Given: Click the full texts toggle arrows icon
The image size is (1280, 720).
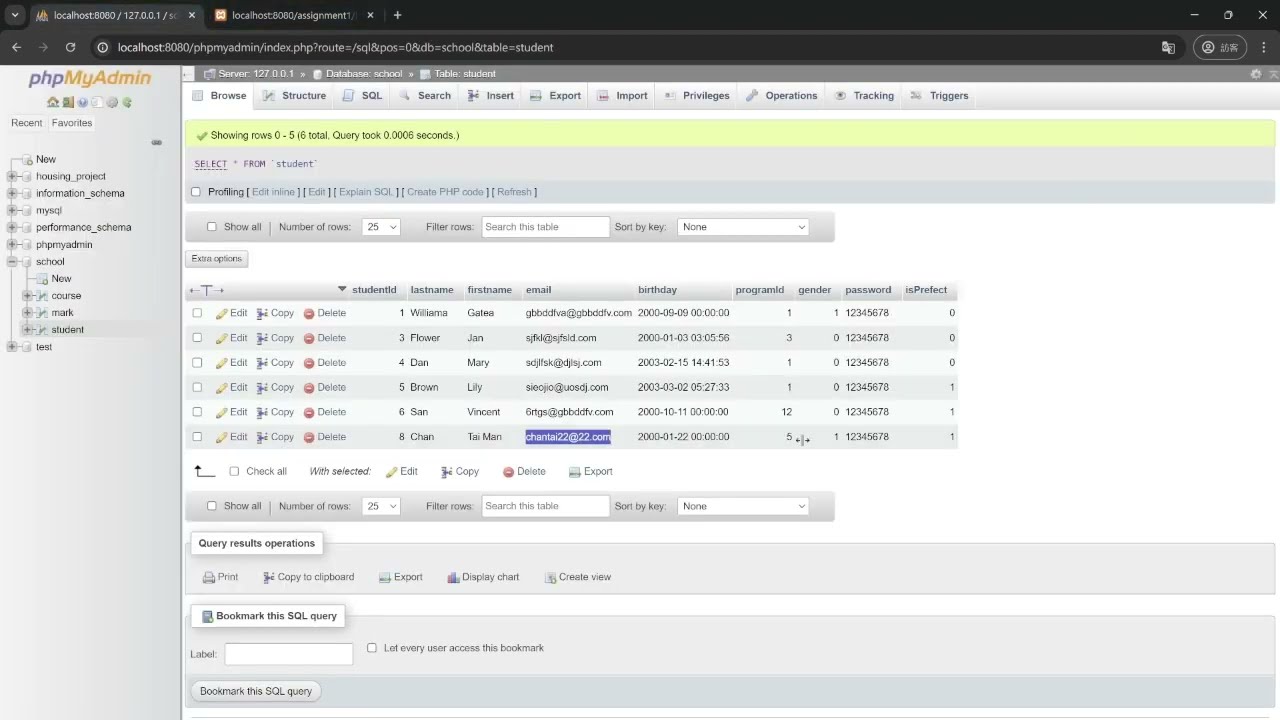Looking at the screenshot, I should (207, 290).
